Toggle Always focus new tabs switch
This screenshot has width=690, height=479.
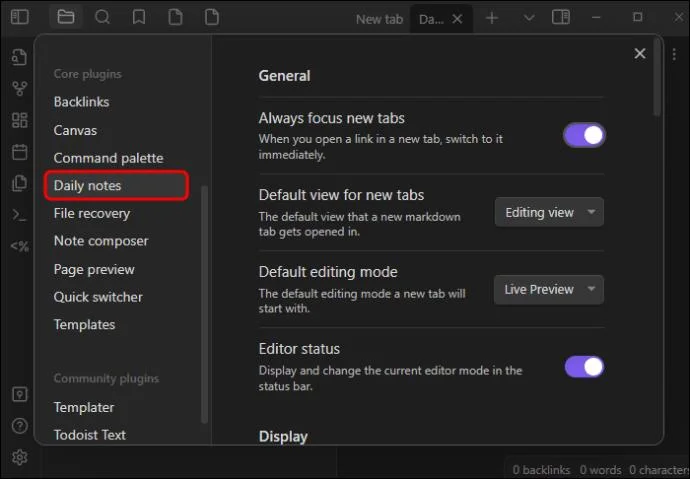point(584,135)
